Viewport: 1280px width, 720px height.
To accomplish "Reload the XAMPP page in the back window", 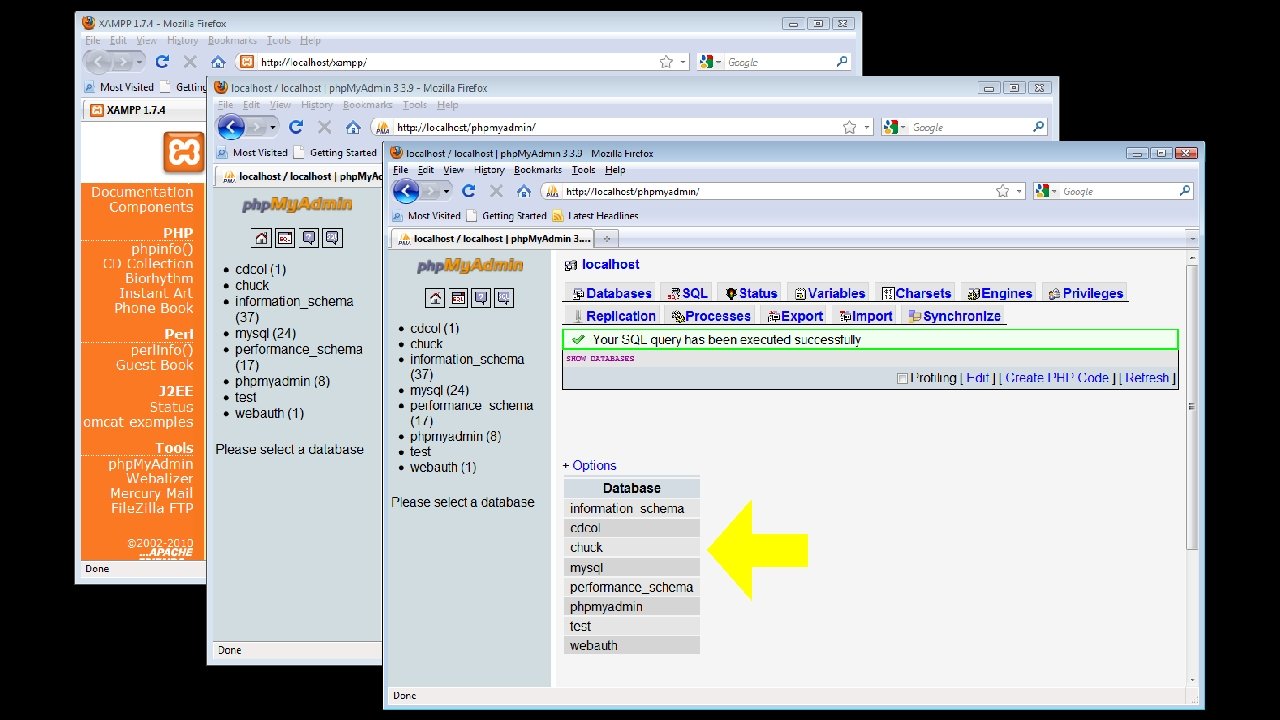I will pyautogui.click(x=162, y=62).
